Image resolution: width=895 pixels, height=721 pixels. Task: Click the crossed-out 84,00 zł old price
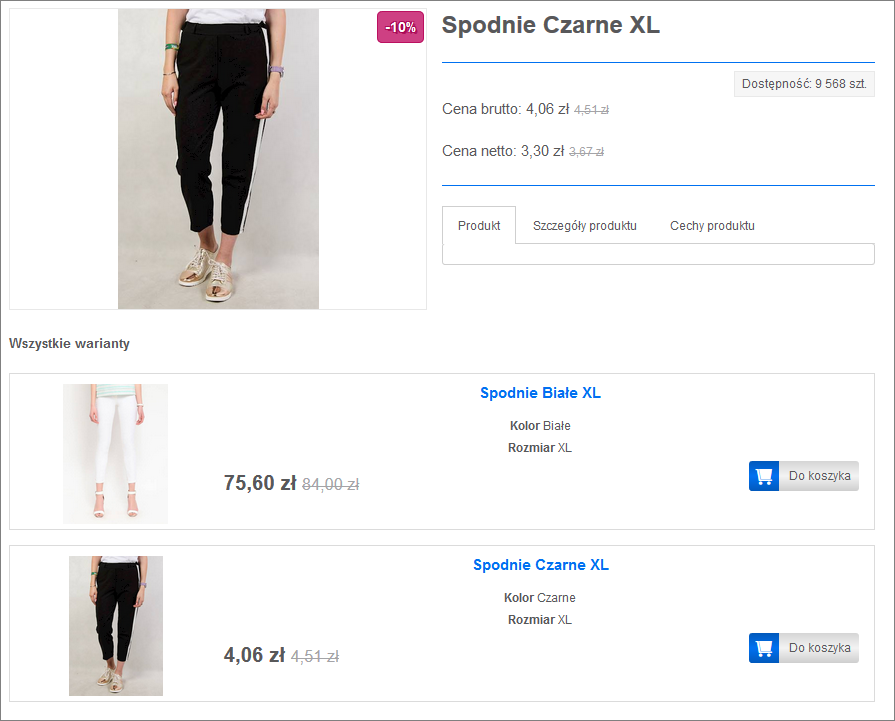[330, 485]
